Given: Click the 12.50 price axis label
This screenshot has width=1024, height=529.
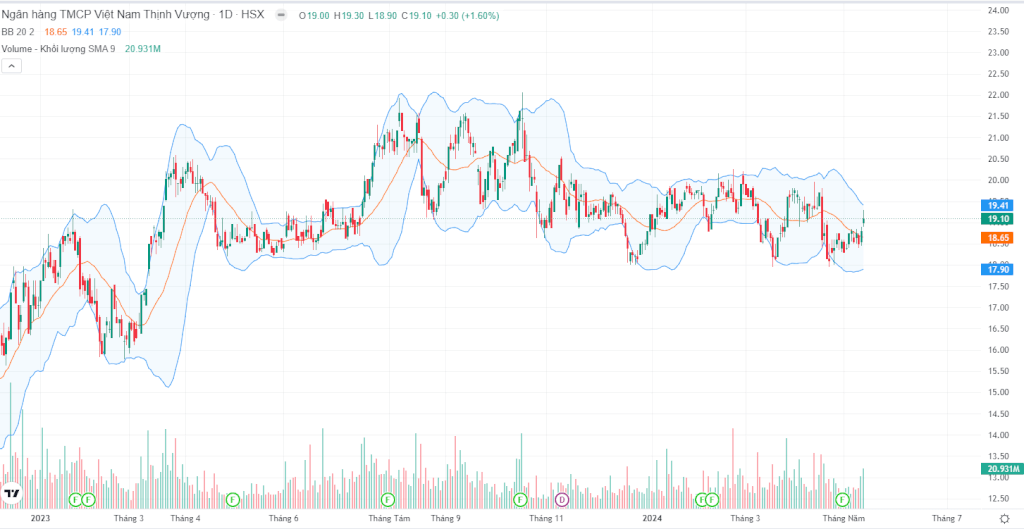Looking at the screenshot, I should point(997,499).
